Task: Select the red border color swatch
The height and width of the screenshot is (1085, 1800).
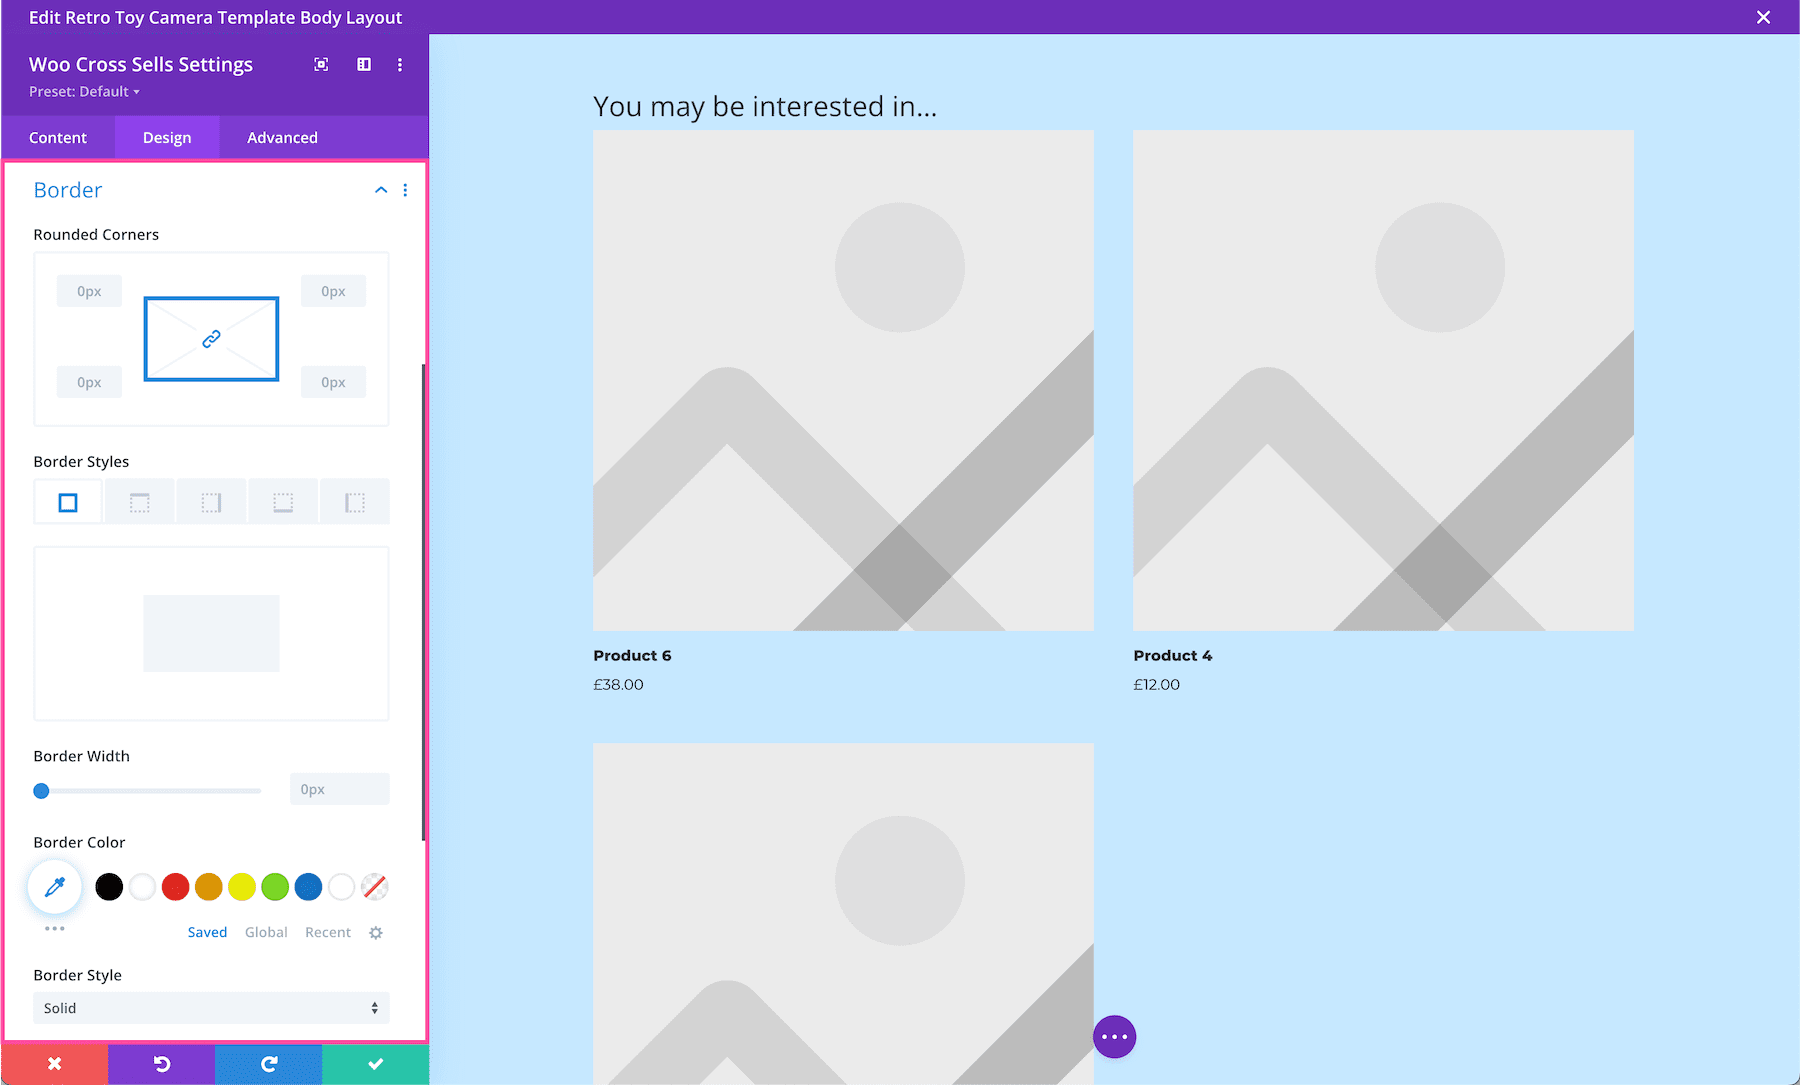Action: pyautogui.click(x=175, y=887)
